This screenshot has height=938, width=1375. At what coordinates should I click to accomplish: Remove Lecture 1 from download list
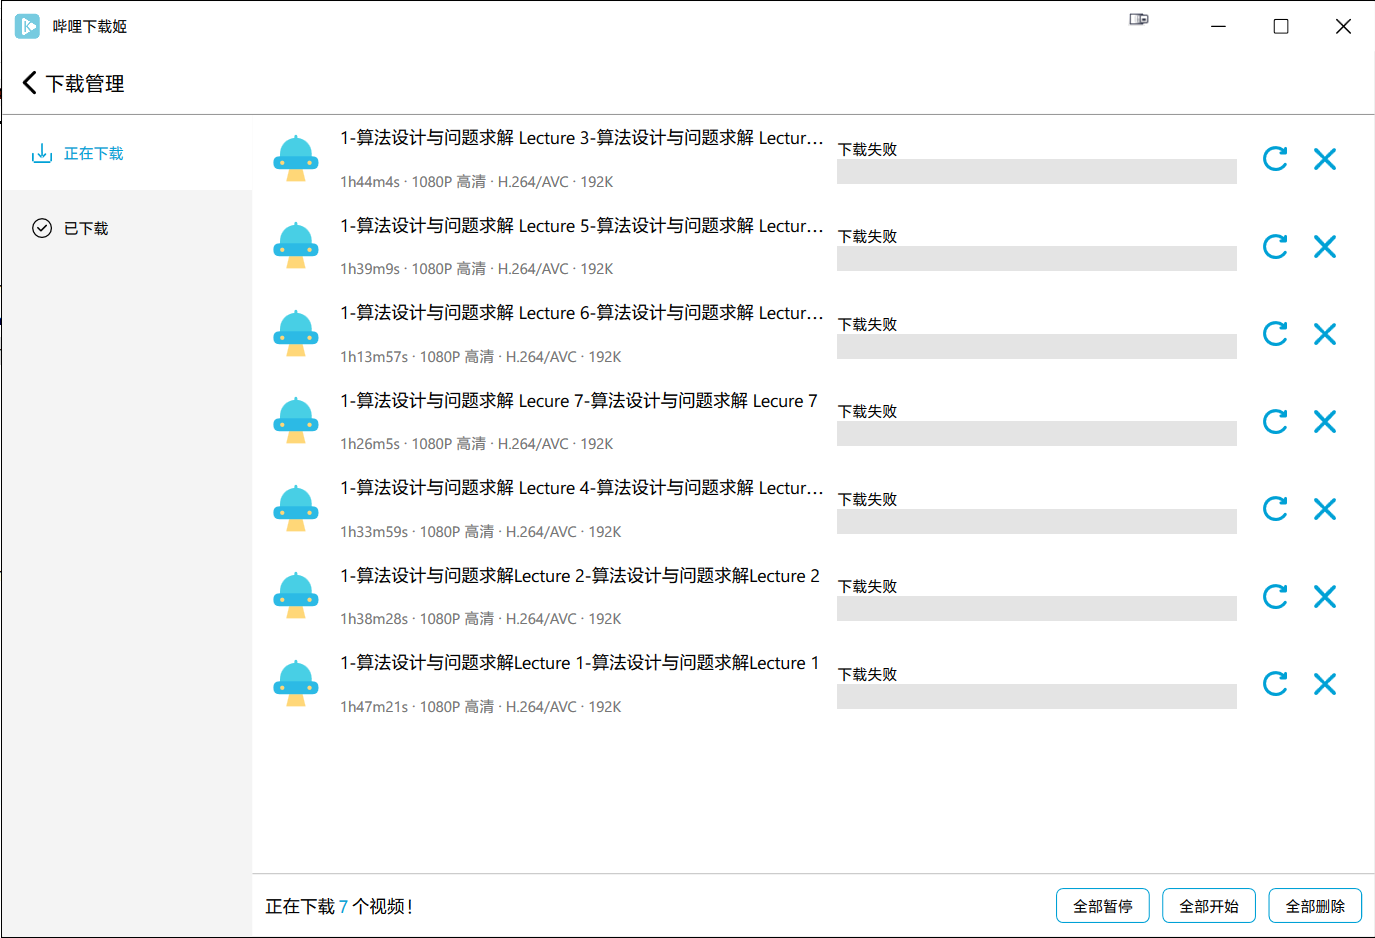click(x=1324, y=684)
